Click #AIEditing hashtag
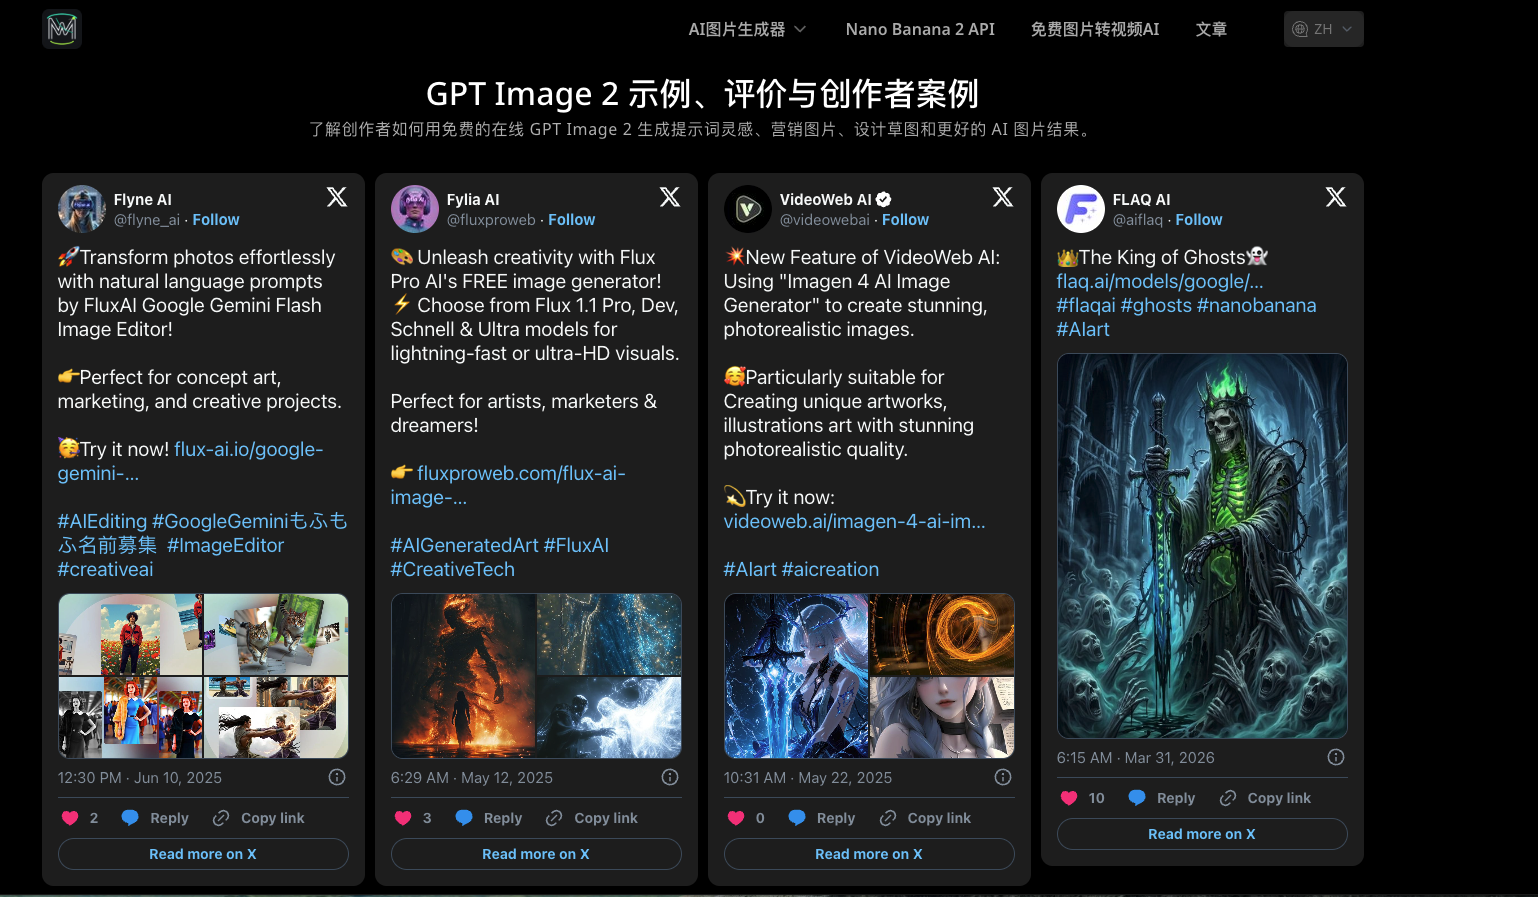Viewport: 1538px width, 897px height. (x=102, y=521)
